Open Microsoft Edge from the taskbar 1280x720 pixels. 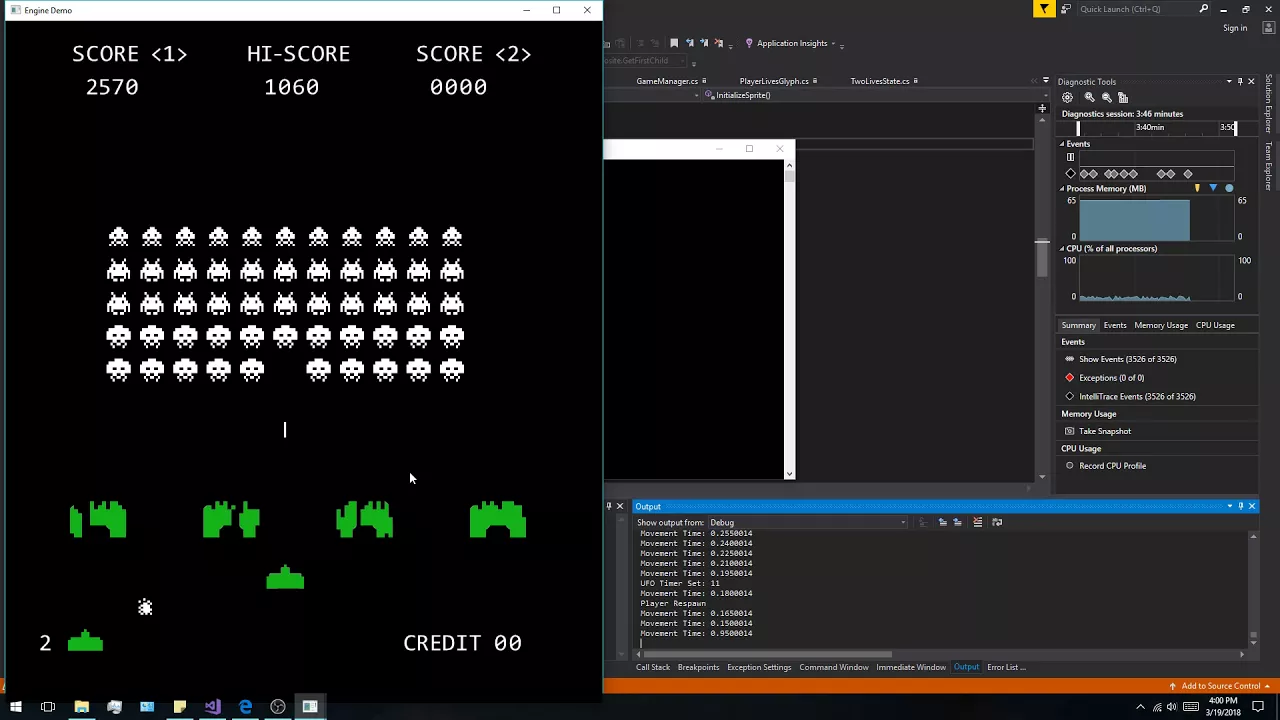pos(245,707)
